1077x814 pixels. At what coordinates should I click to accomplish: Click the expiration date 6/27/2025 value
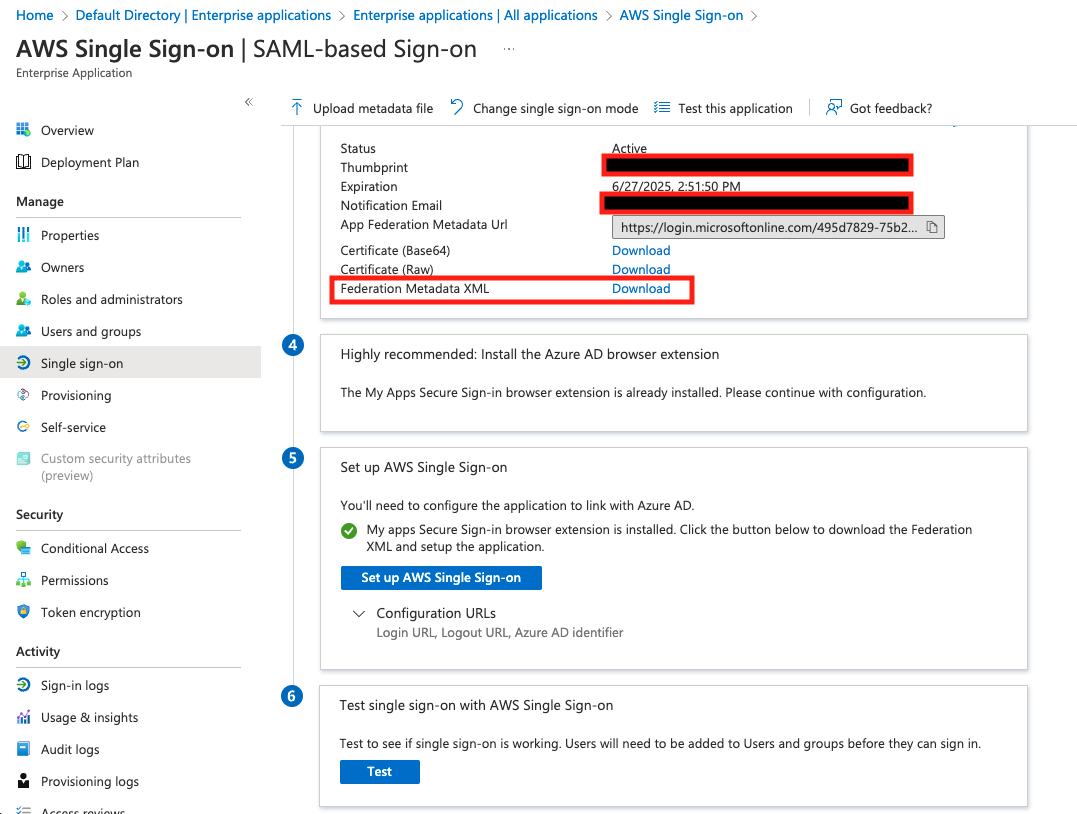click(676, 186)
